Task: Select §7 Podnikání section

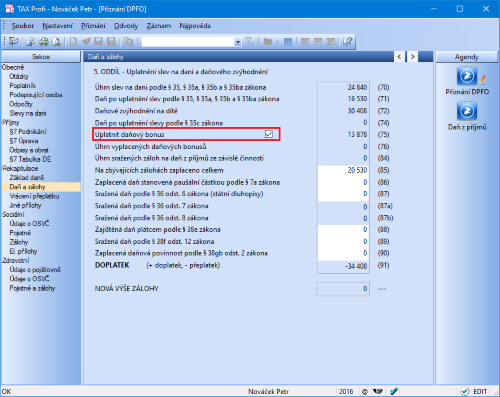Action: tap(28, 132)
